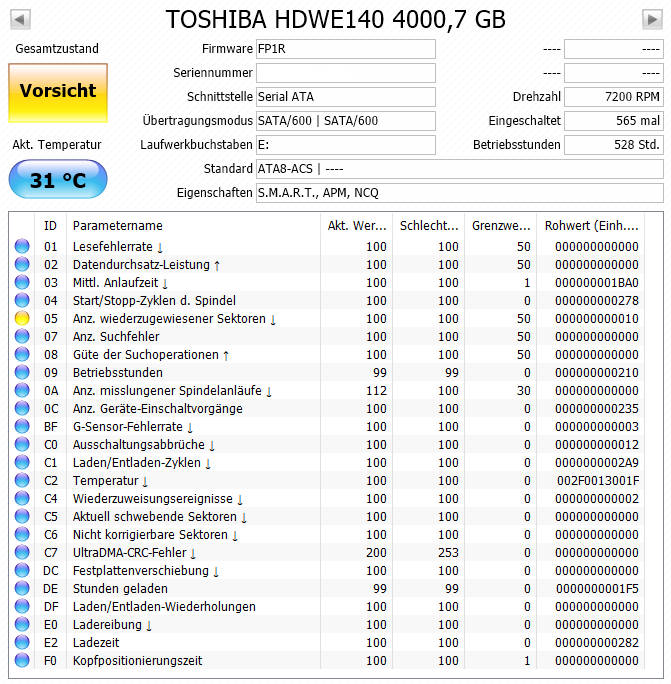Screen dimensions: 671x684
Task: Select the Firmware field FP1R
Action: point(346,49)
